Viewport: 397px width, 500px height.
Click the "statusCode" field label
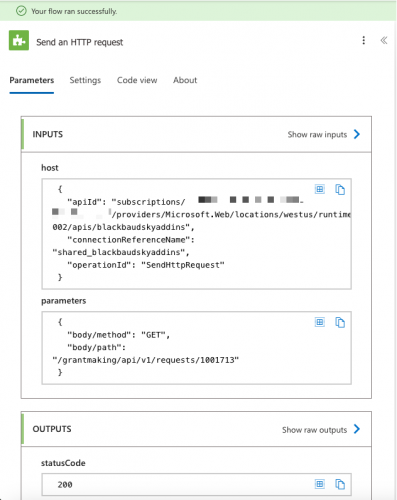pyautogui.click(x=63, y=463)
